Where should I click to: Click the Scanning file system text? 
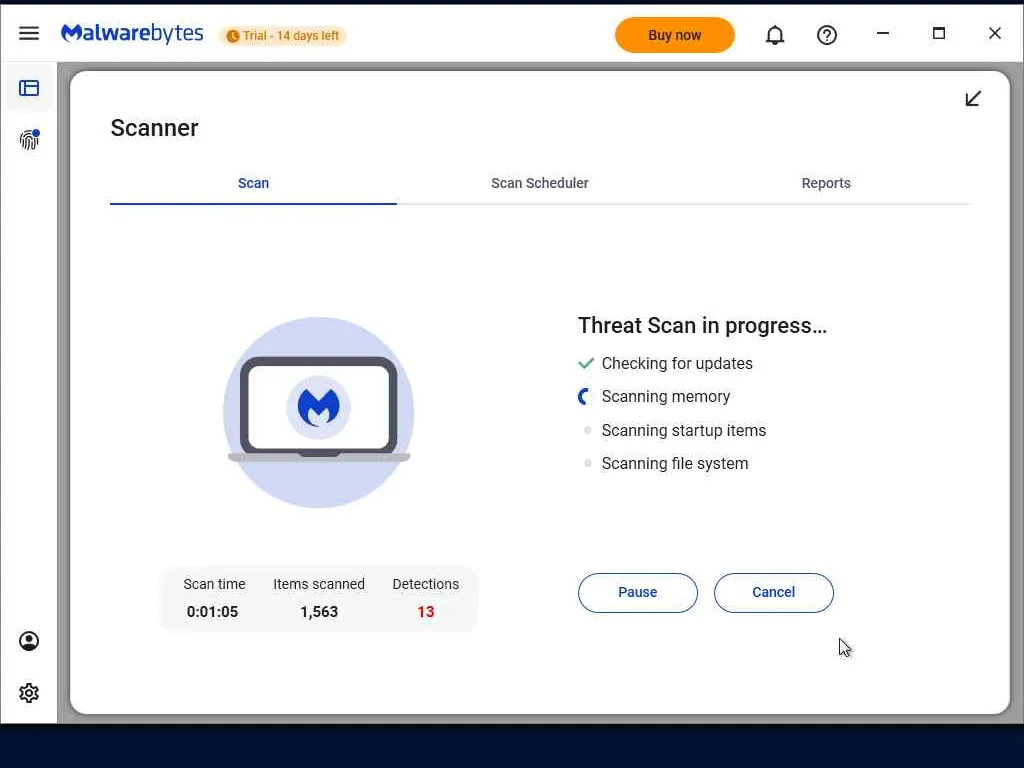(675, 464)
